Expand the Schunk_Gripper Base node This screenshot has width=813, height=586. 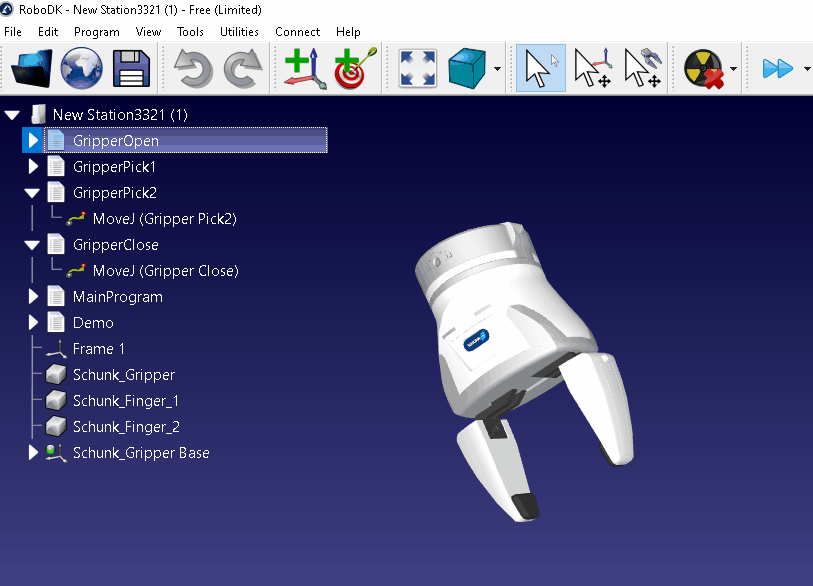(x=33, y=453)
